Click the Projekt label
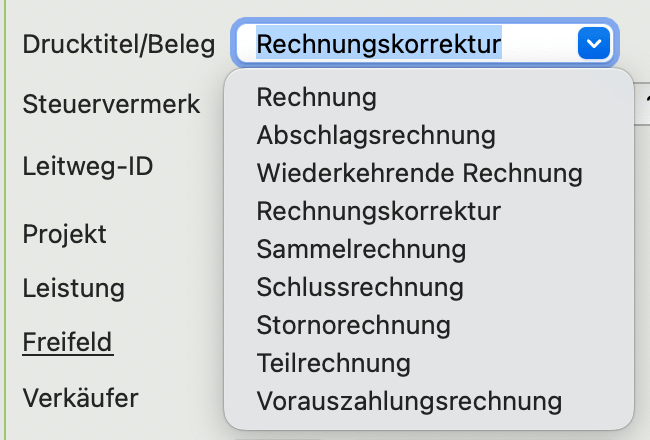The image size is (650, 440). point(65,234)
